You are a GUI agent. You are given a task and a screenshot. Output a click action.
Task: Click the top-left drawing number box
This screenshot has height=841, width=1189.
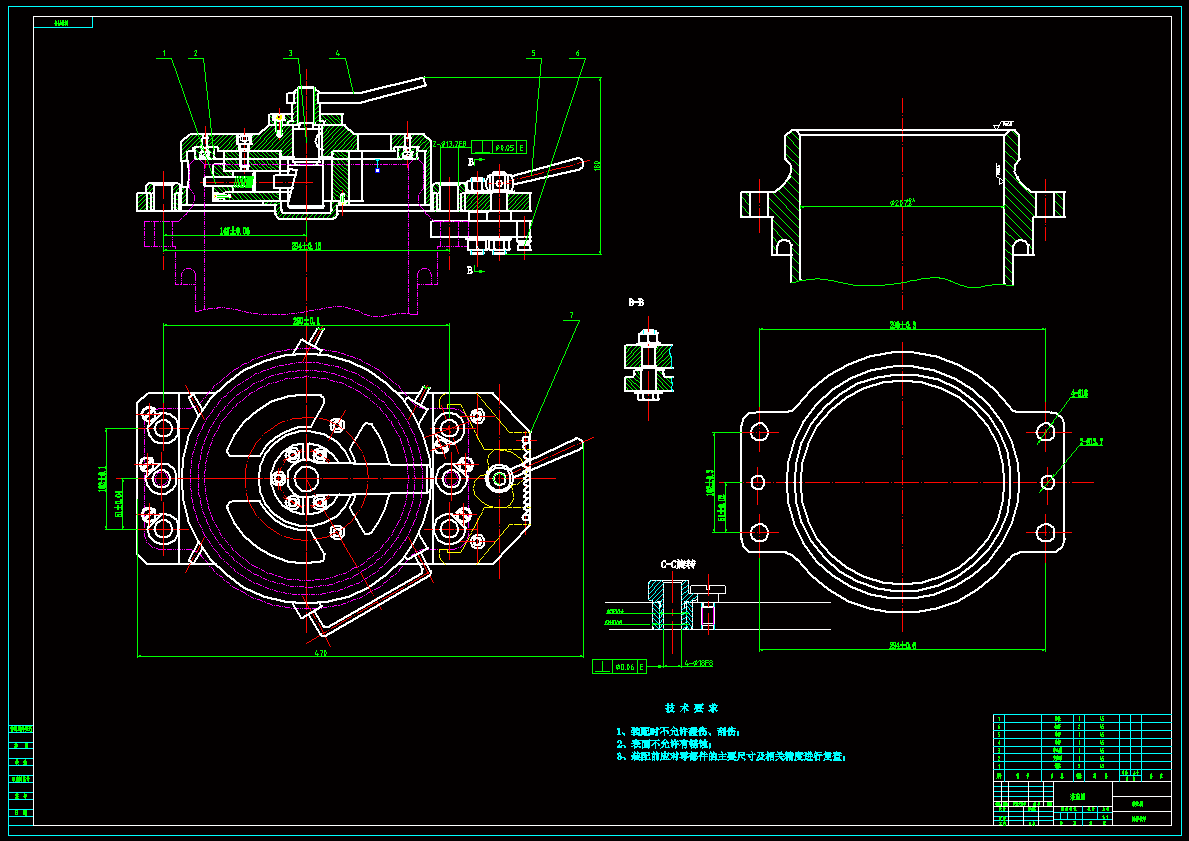coord(63,23)
